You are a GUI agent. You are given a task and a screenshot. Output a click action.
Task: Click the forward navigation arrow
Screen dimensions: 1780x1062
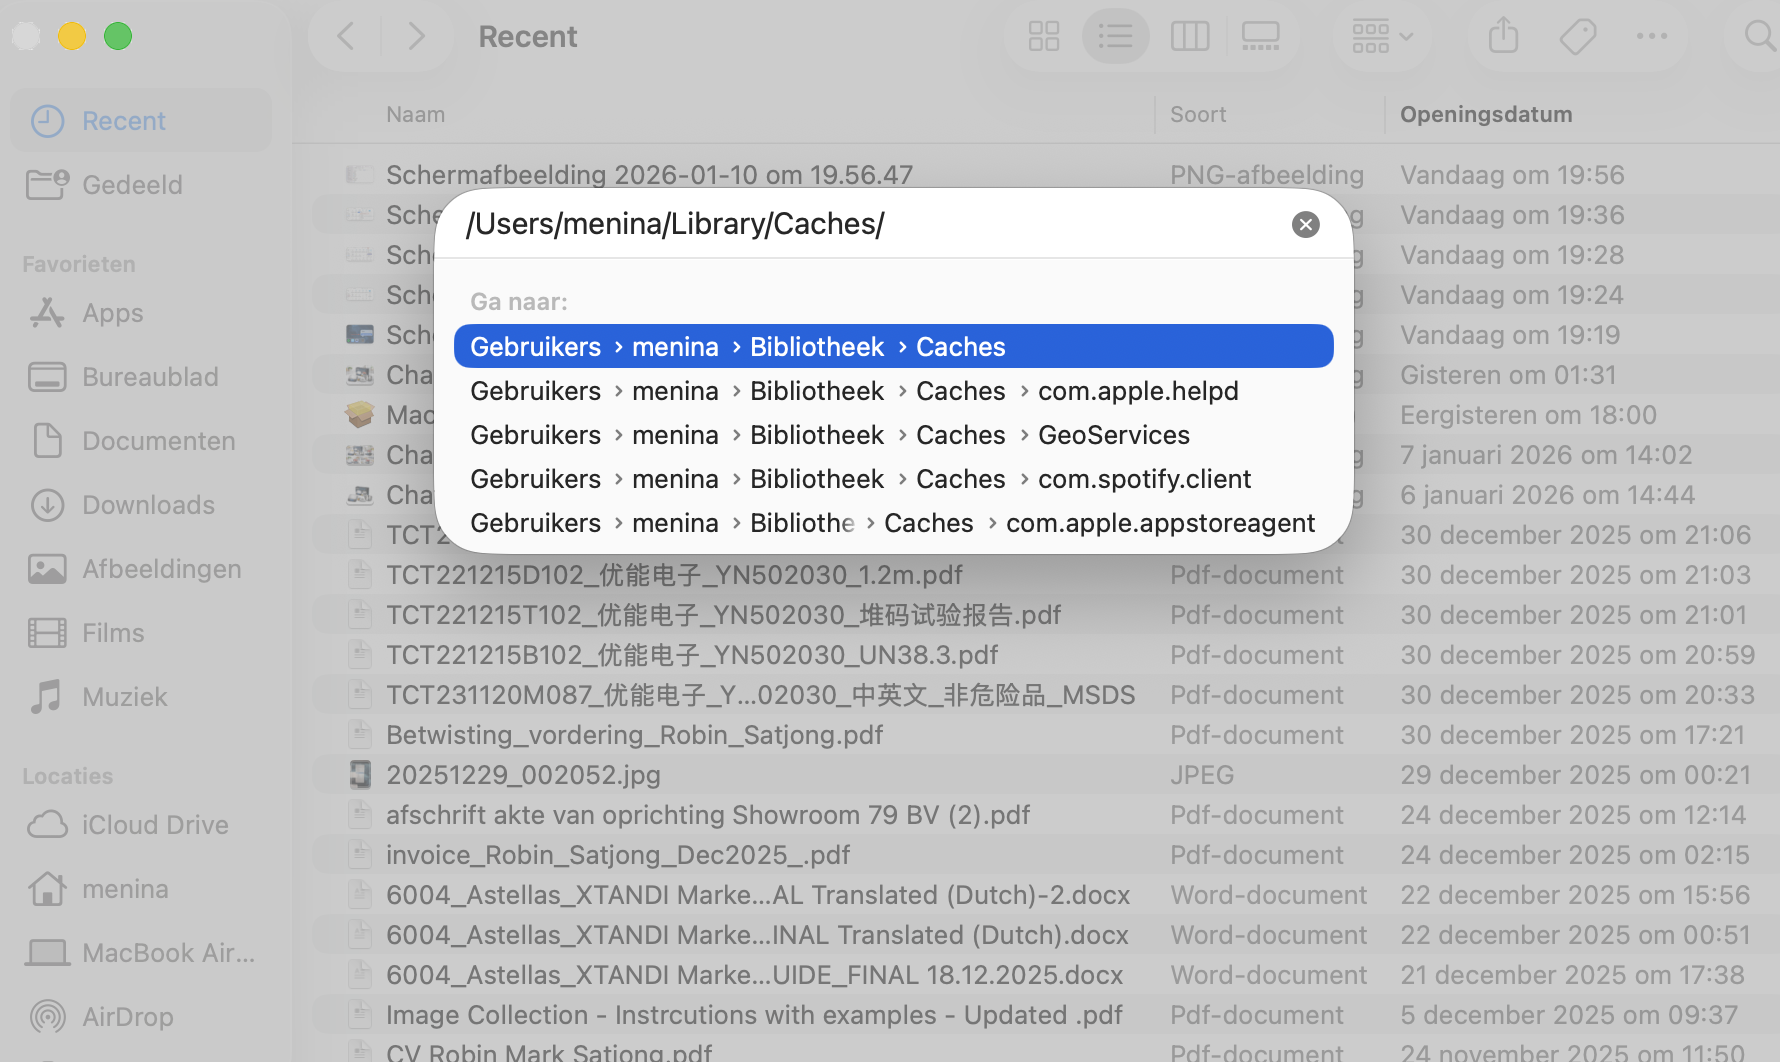click(416, 36)
